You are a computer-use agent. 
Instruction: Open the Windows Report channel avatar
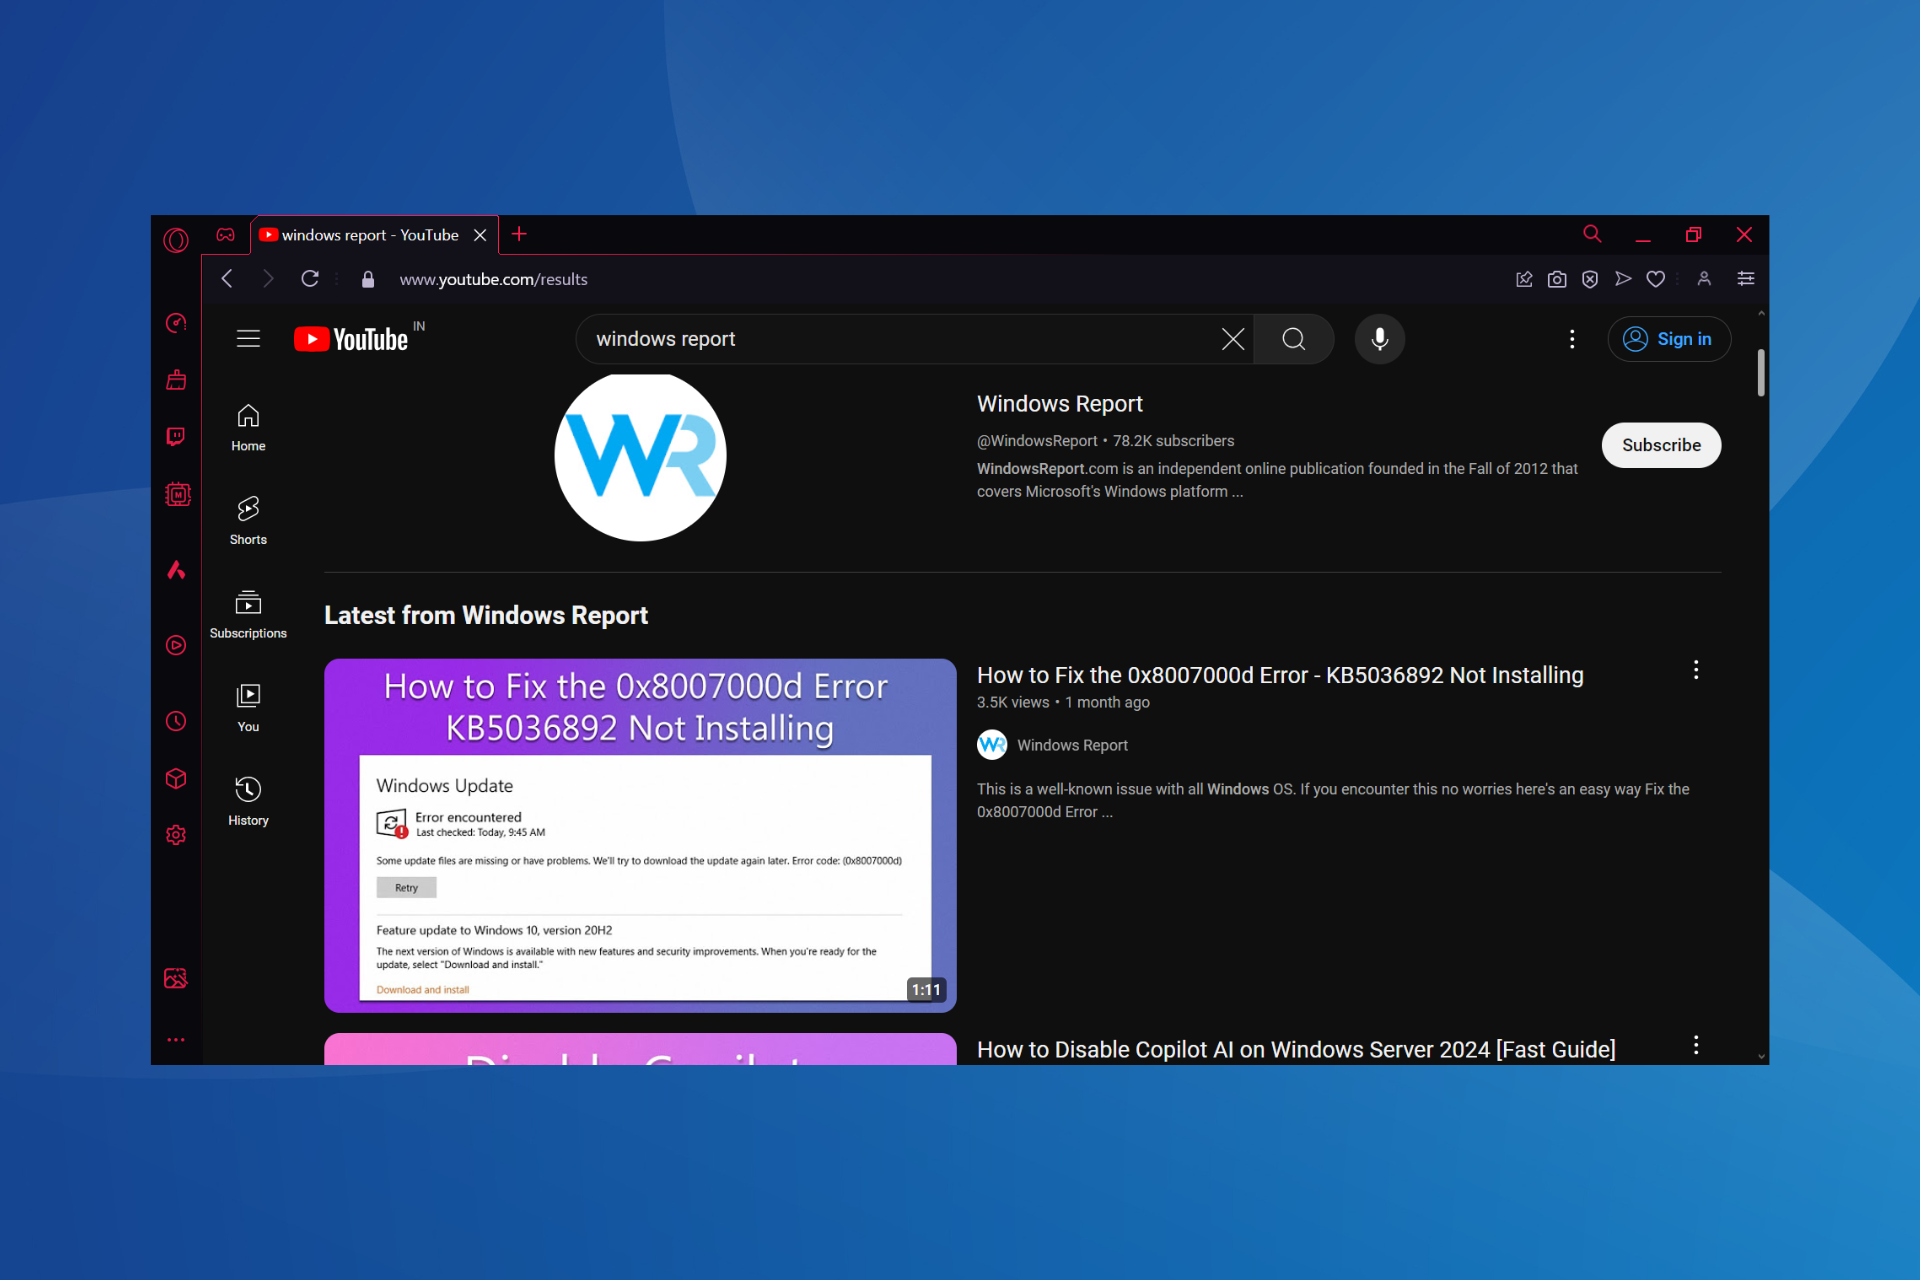coord(640,456)
